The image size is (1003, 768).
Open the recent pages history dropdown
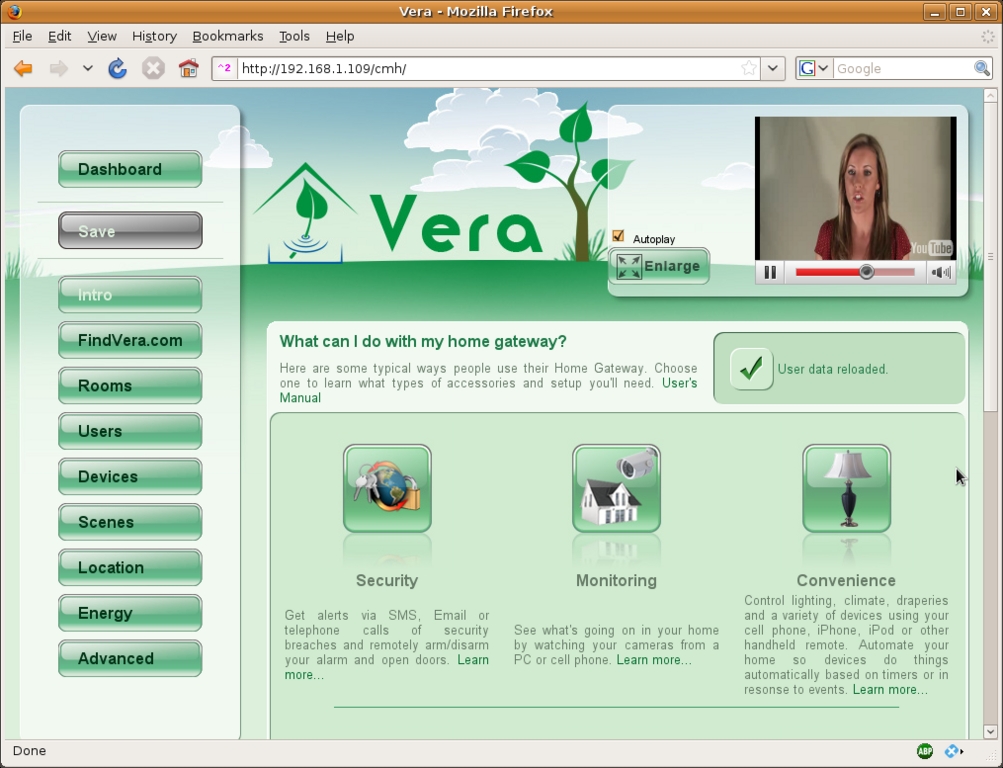(x=88, y=69)
